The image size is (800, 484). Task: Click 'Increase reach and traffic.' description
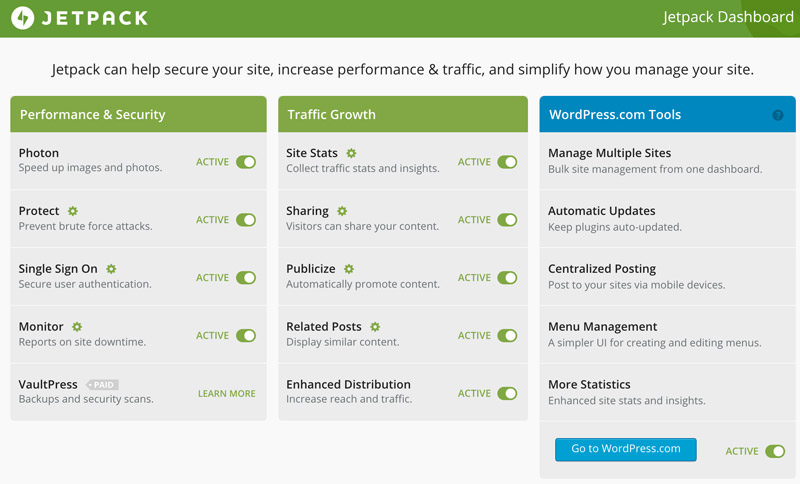click(349, 399)
